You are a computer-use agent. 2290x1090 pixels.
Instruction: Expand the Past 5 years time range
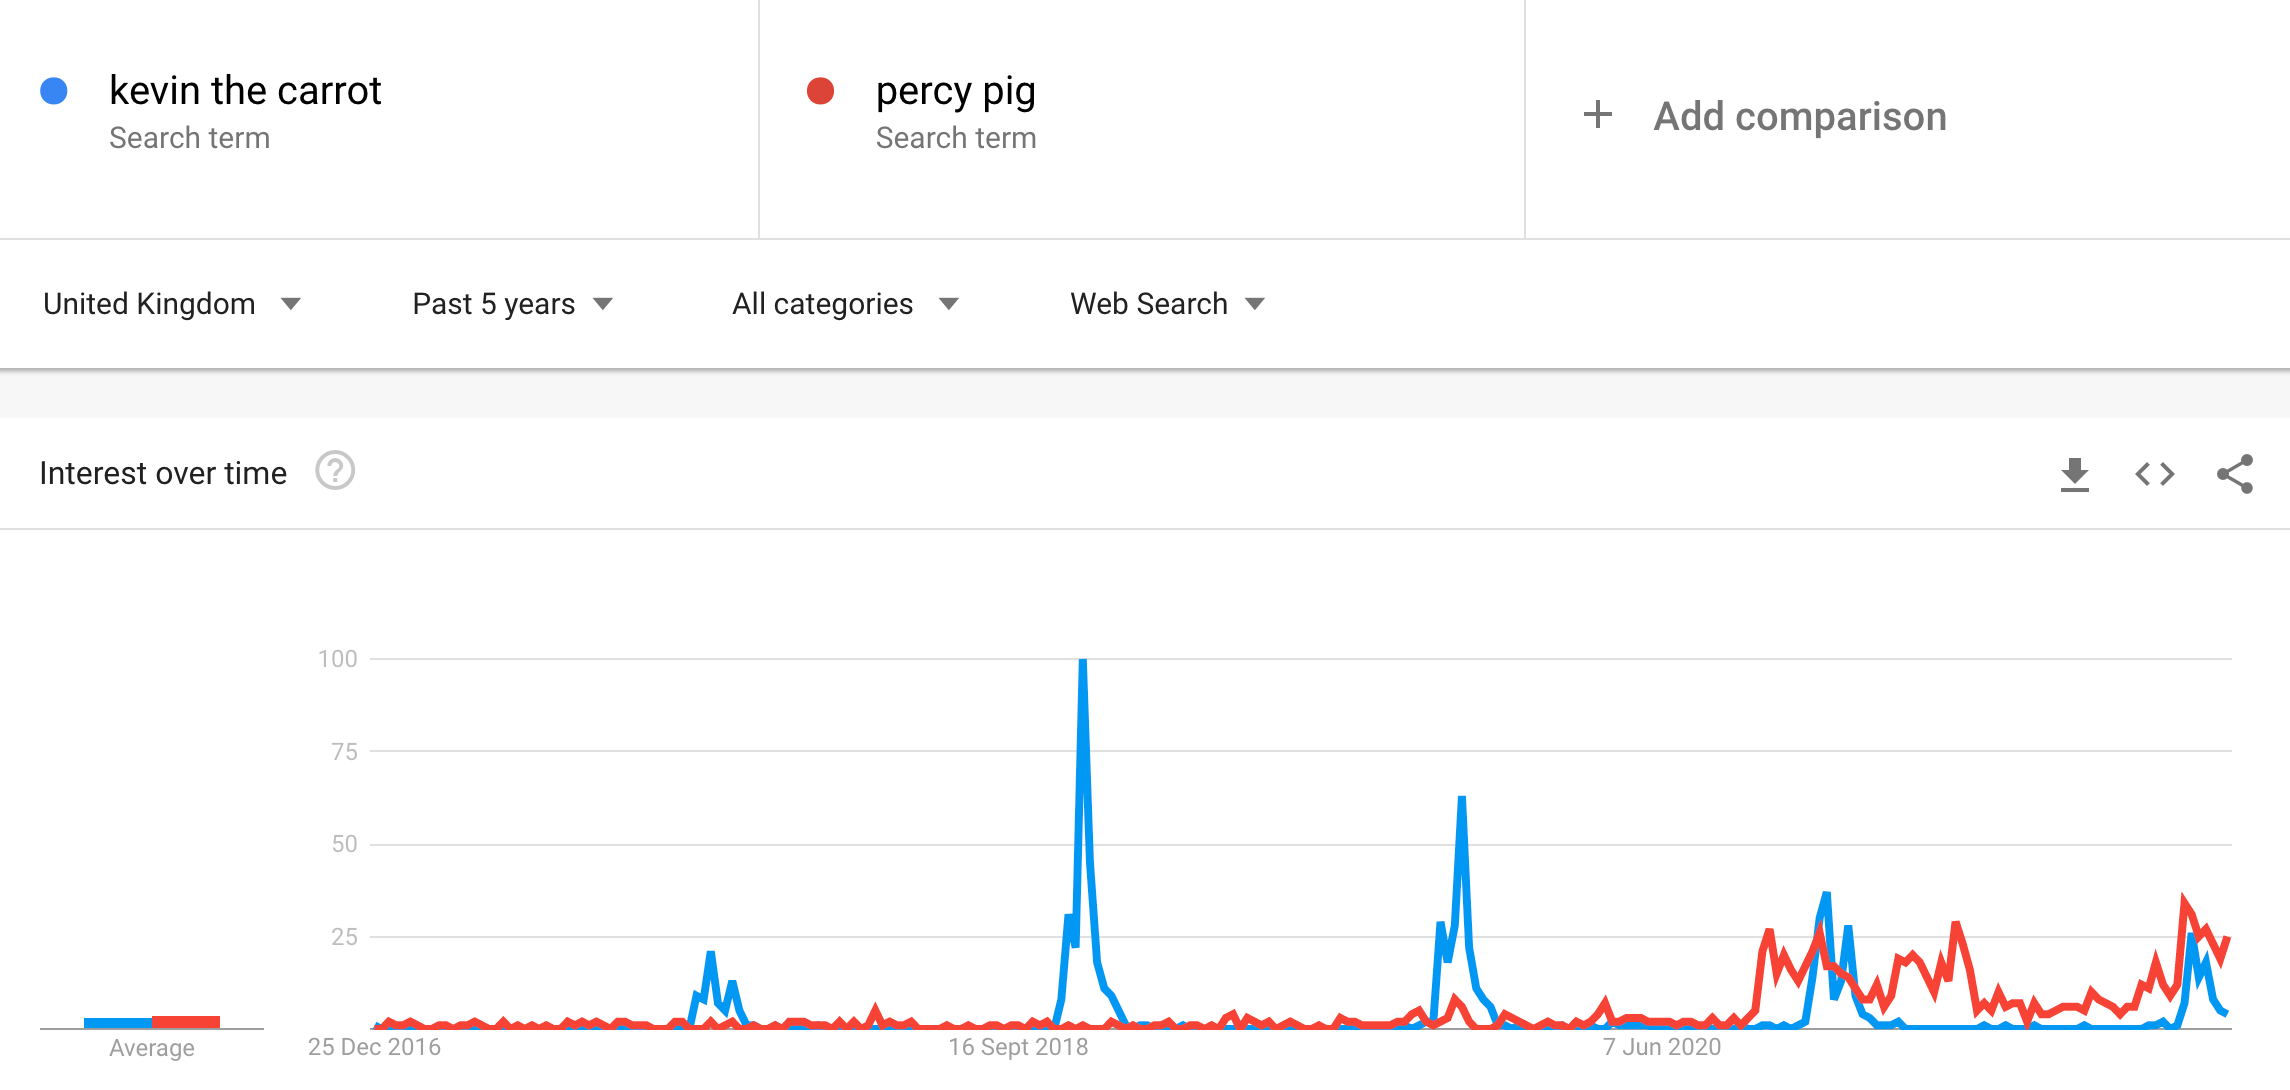[x=512, y=304]
